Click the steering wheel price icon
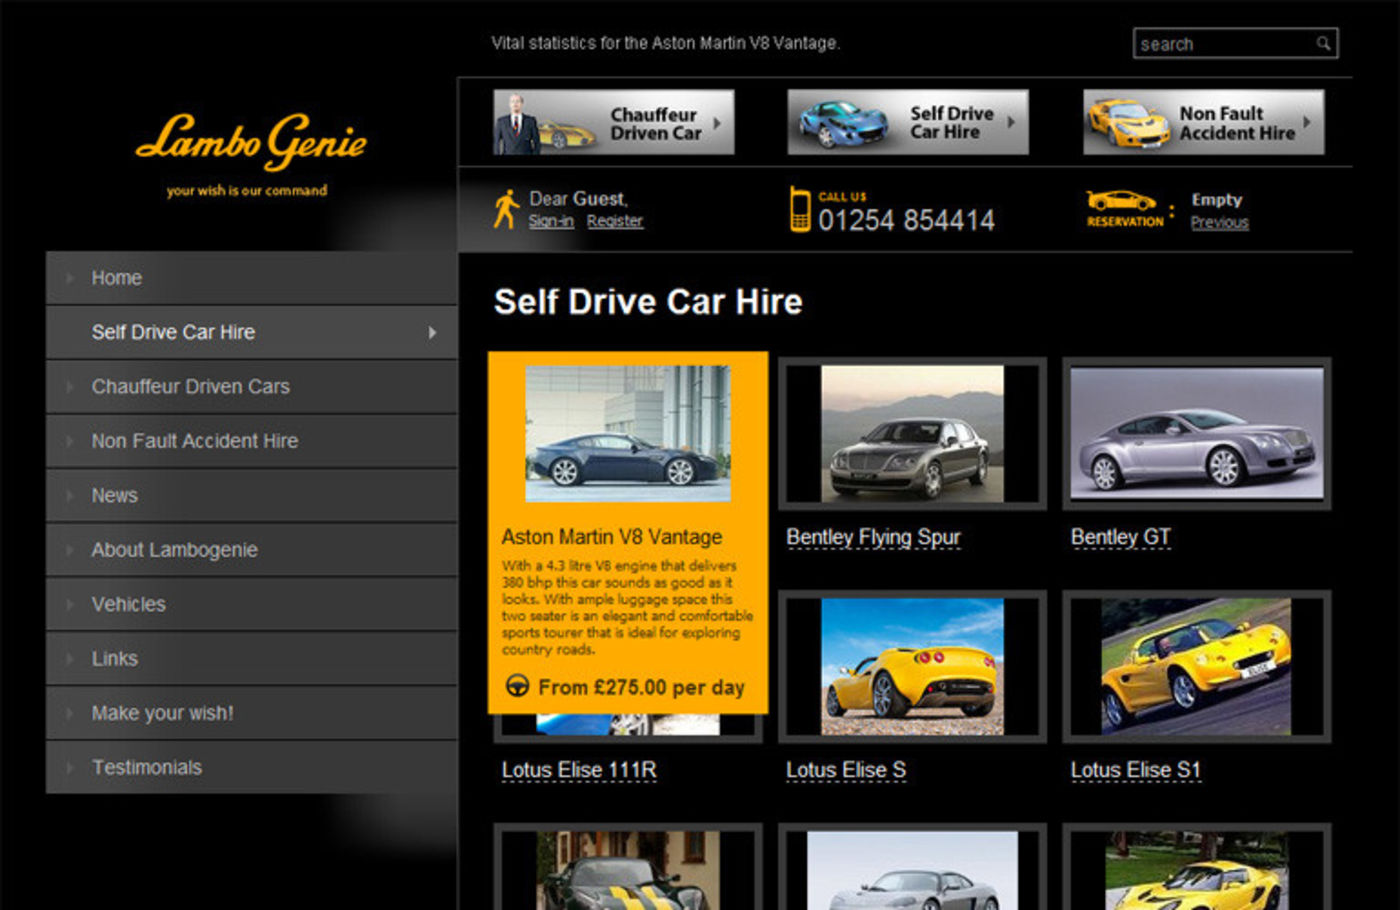 [x=517, y=686]
